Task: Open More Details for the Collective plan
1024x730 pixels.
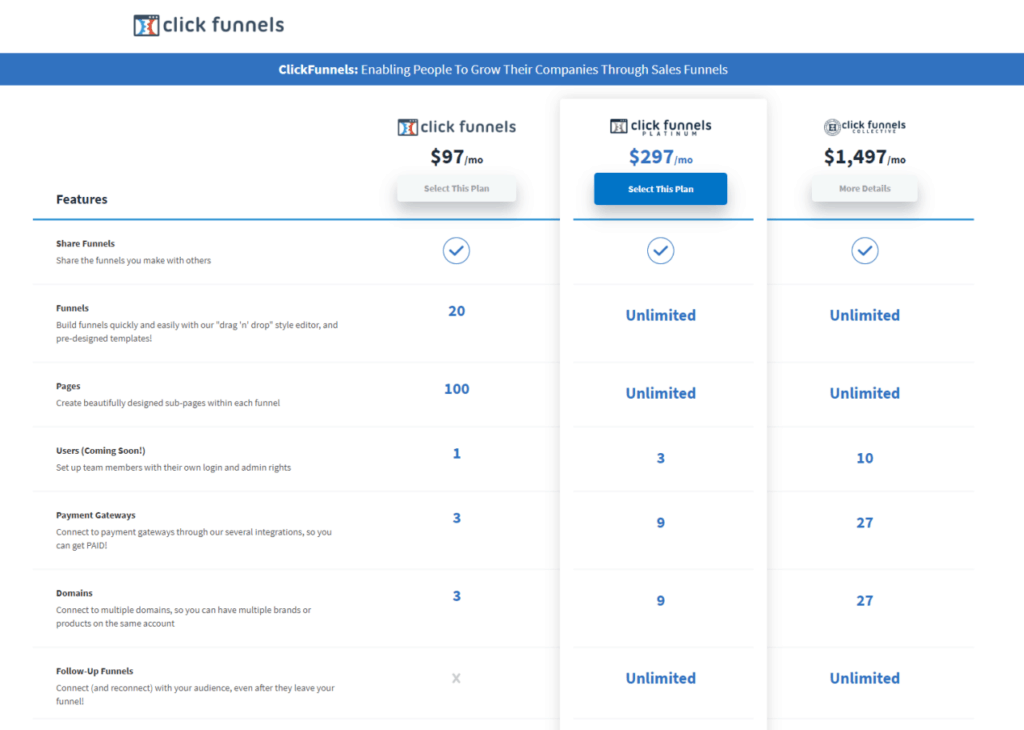Action: click(864, 188)
